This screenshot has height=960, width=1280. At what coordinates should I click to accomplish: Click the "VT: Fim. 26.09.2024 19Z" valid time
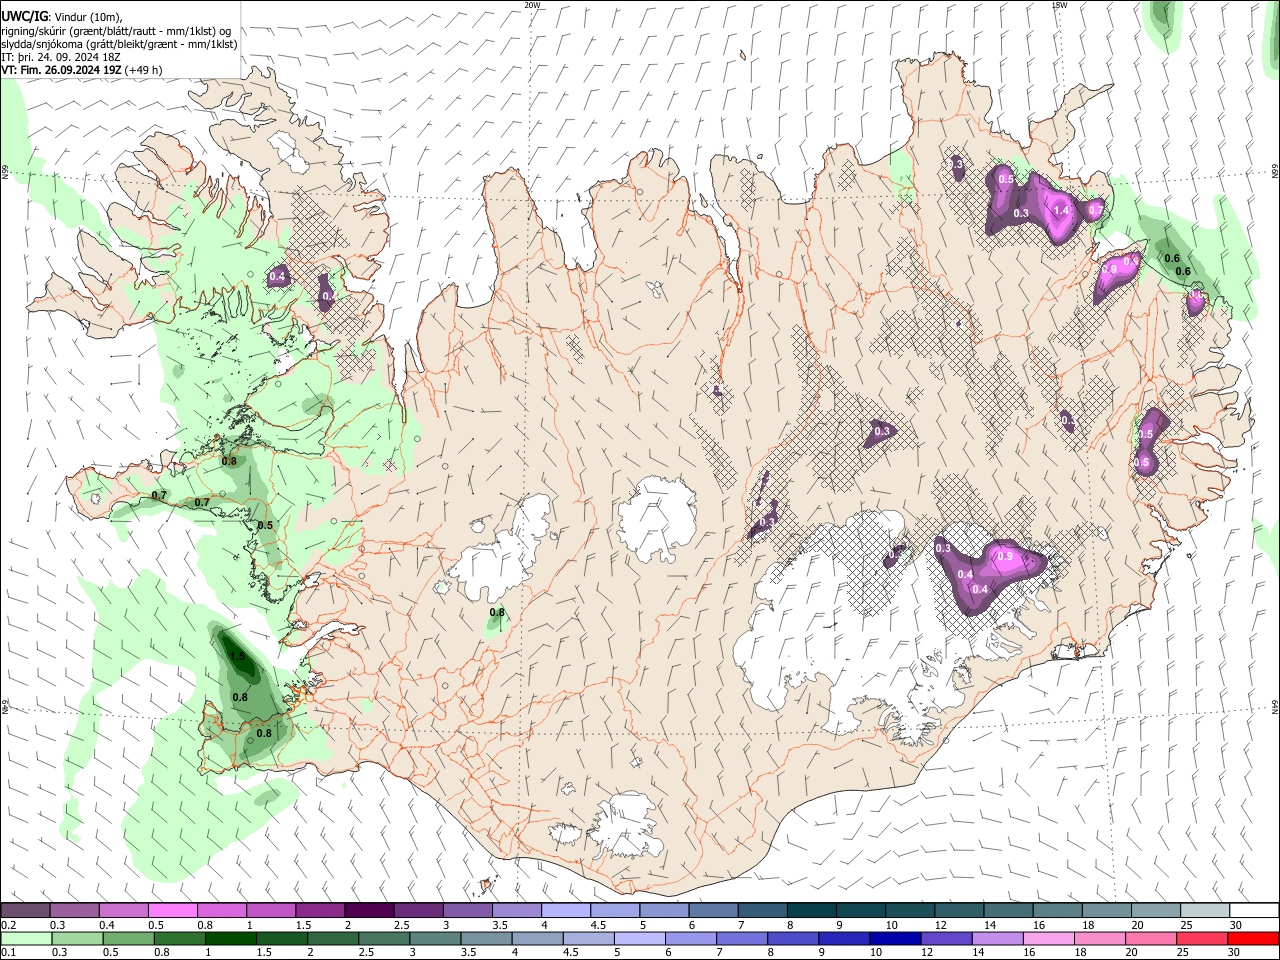coord(59,70)
